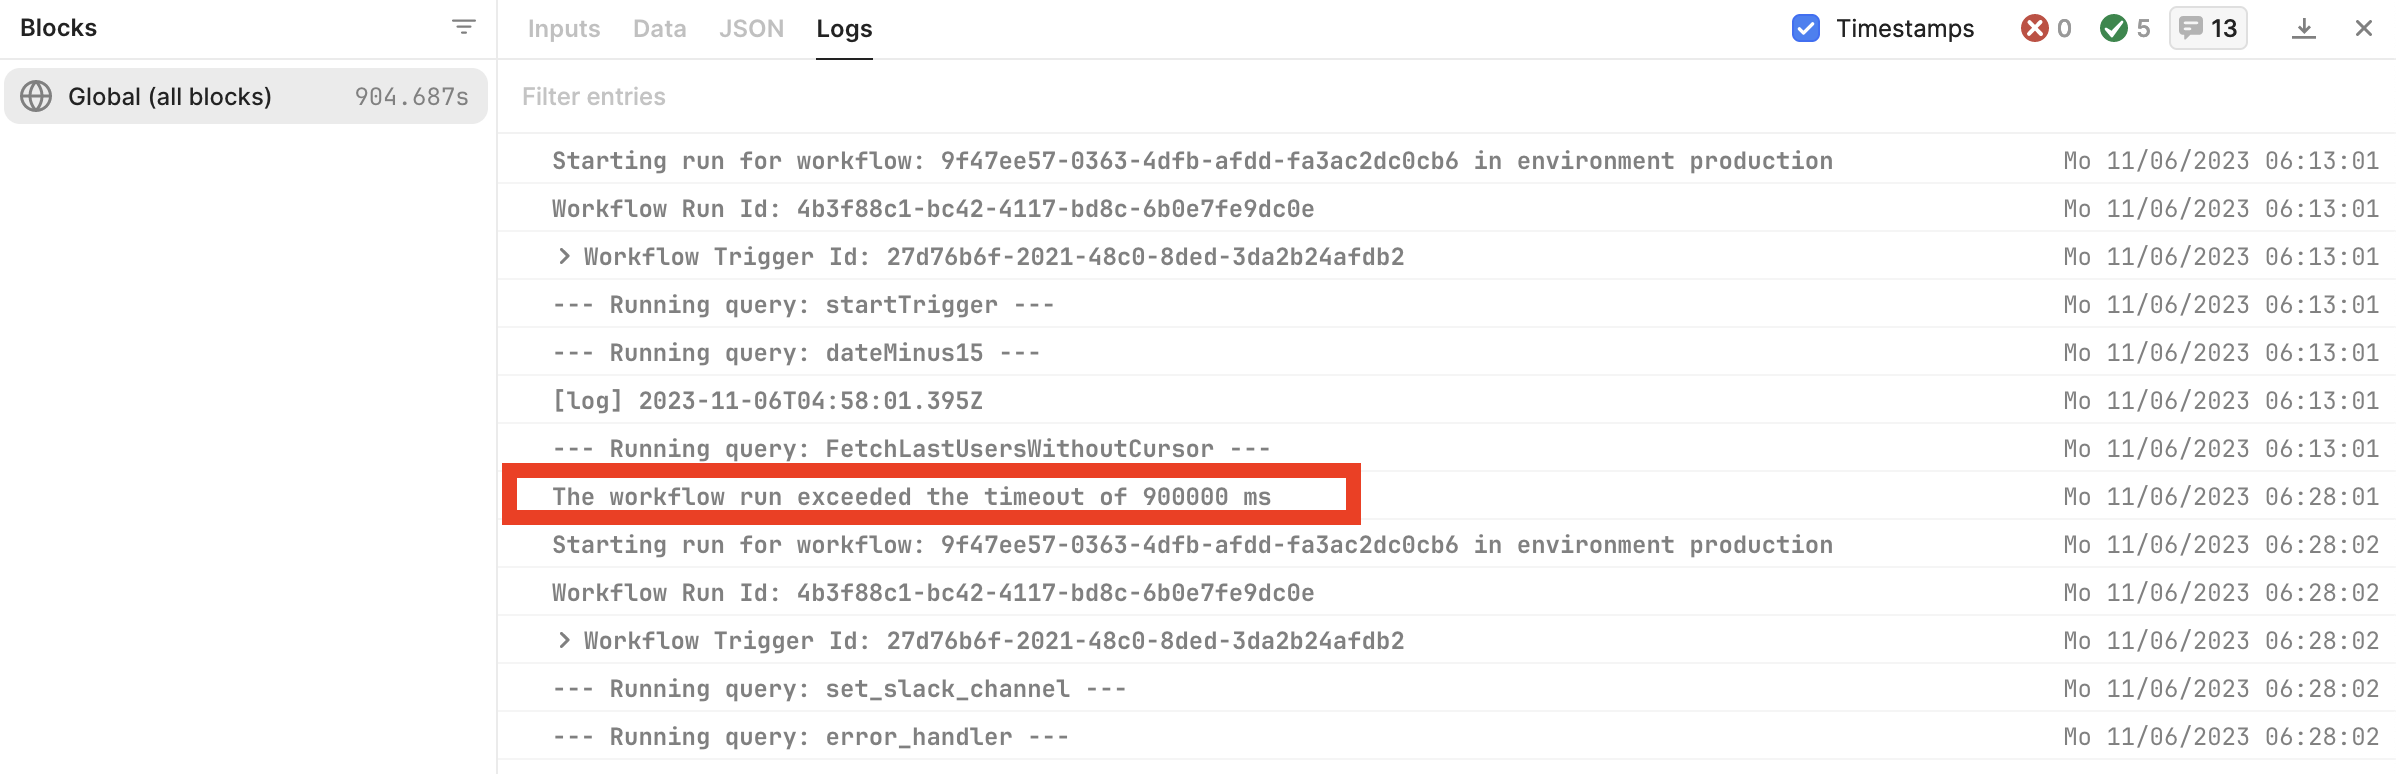The width and height of the screenshot is (2396, 774).
Task: Switch to the JSON tab
Action: (x=751, y=29)
